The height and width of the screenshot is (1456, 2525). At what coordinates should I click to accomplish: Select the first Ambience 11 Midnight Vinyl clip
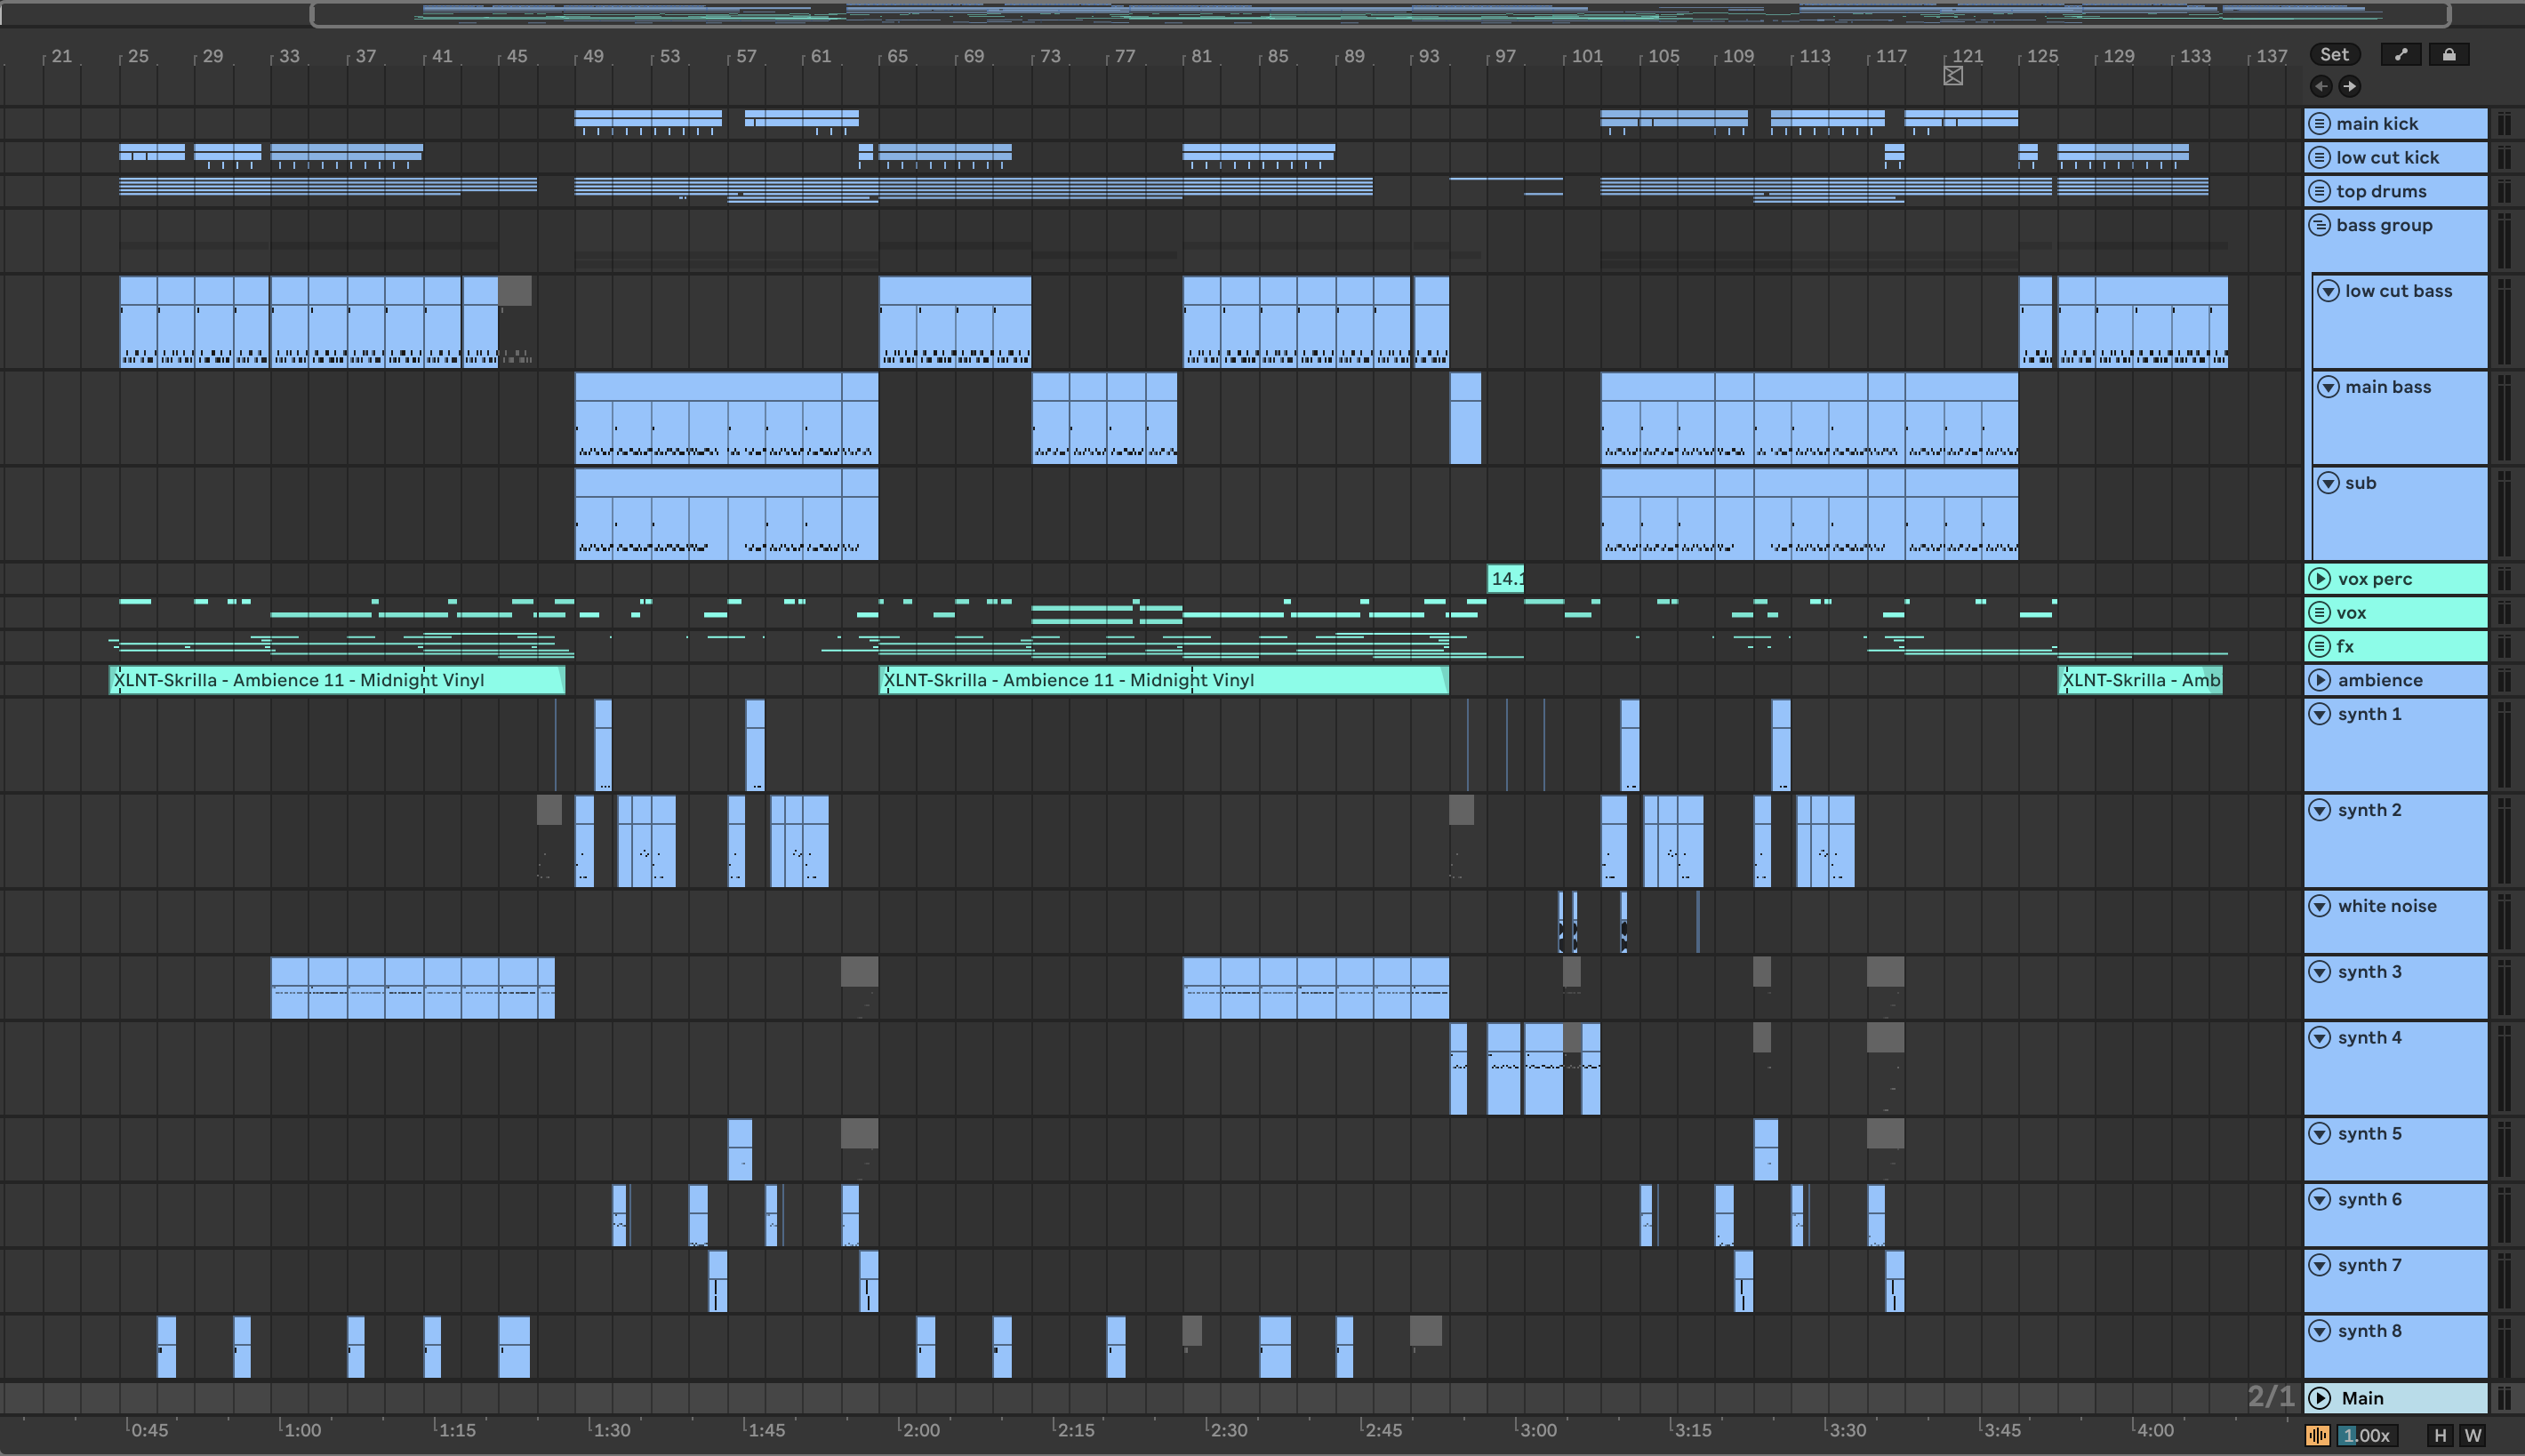pos(337,680)
